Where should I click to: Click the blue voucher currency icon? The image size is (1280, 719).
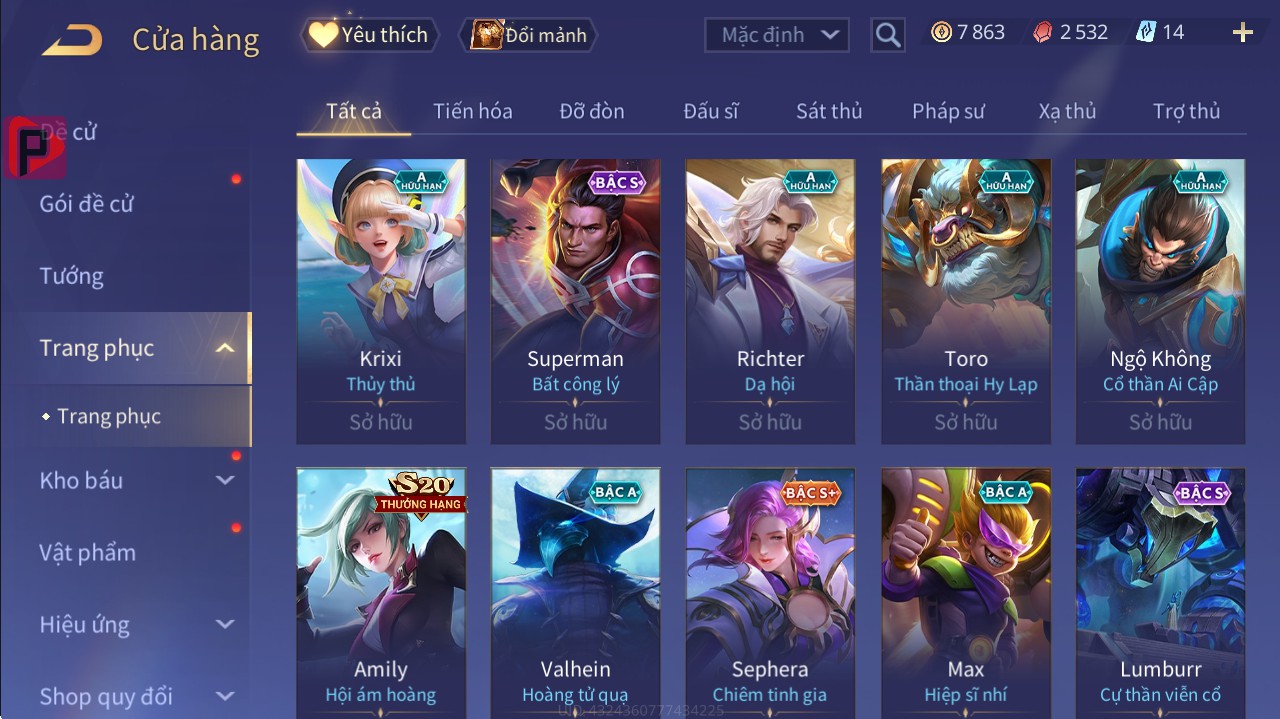1145,32
